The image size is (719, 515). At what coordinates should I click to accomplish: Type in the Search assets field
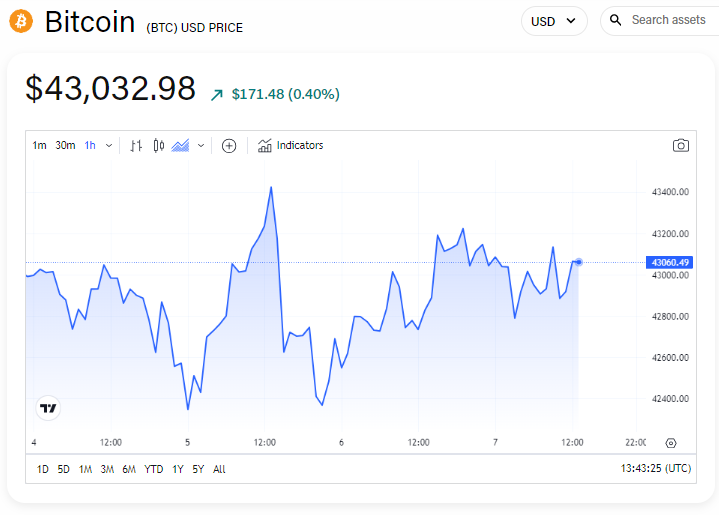pyautogui.click(x=668, y=20)
